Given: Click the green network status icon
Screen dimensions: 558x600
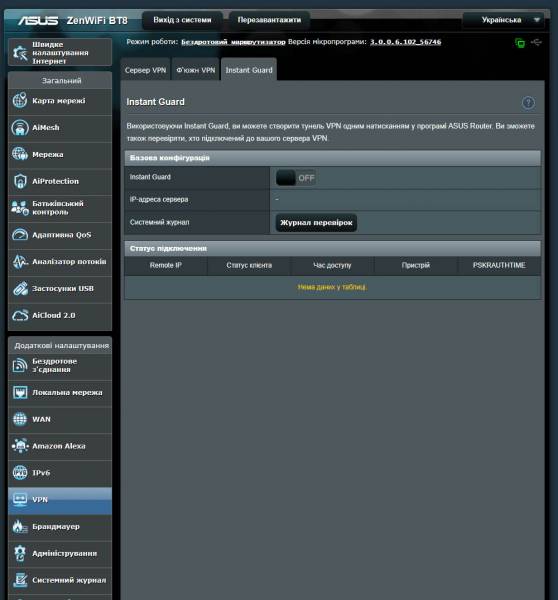Looking at the screenshot, I should (x=520, y=43).
